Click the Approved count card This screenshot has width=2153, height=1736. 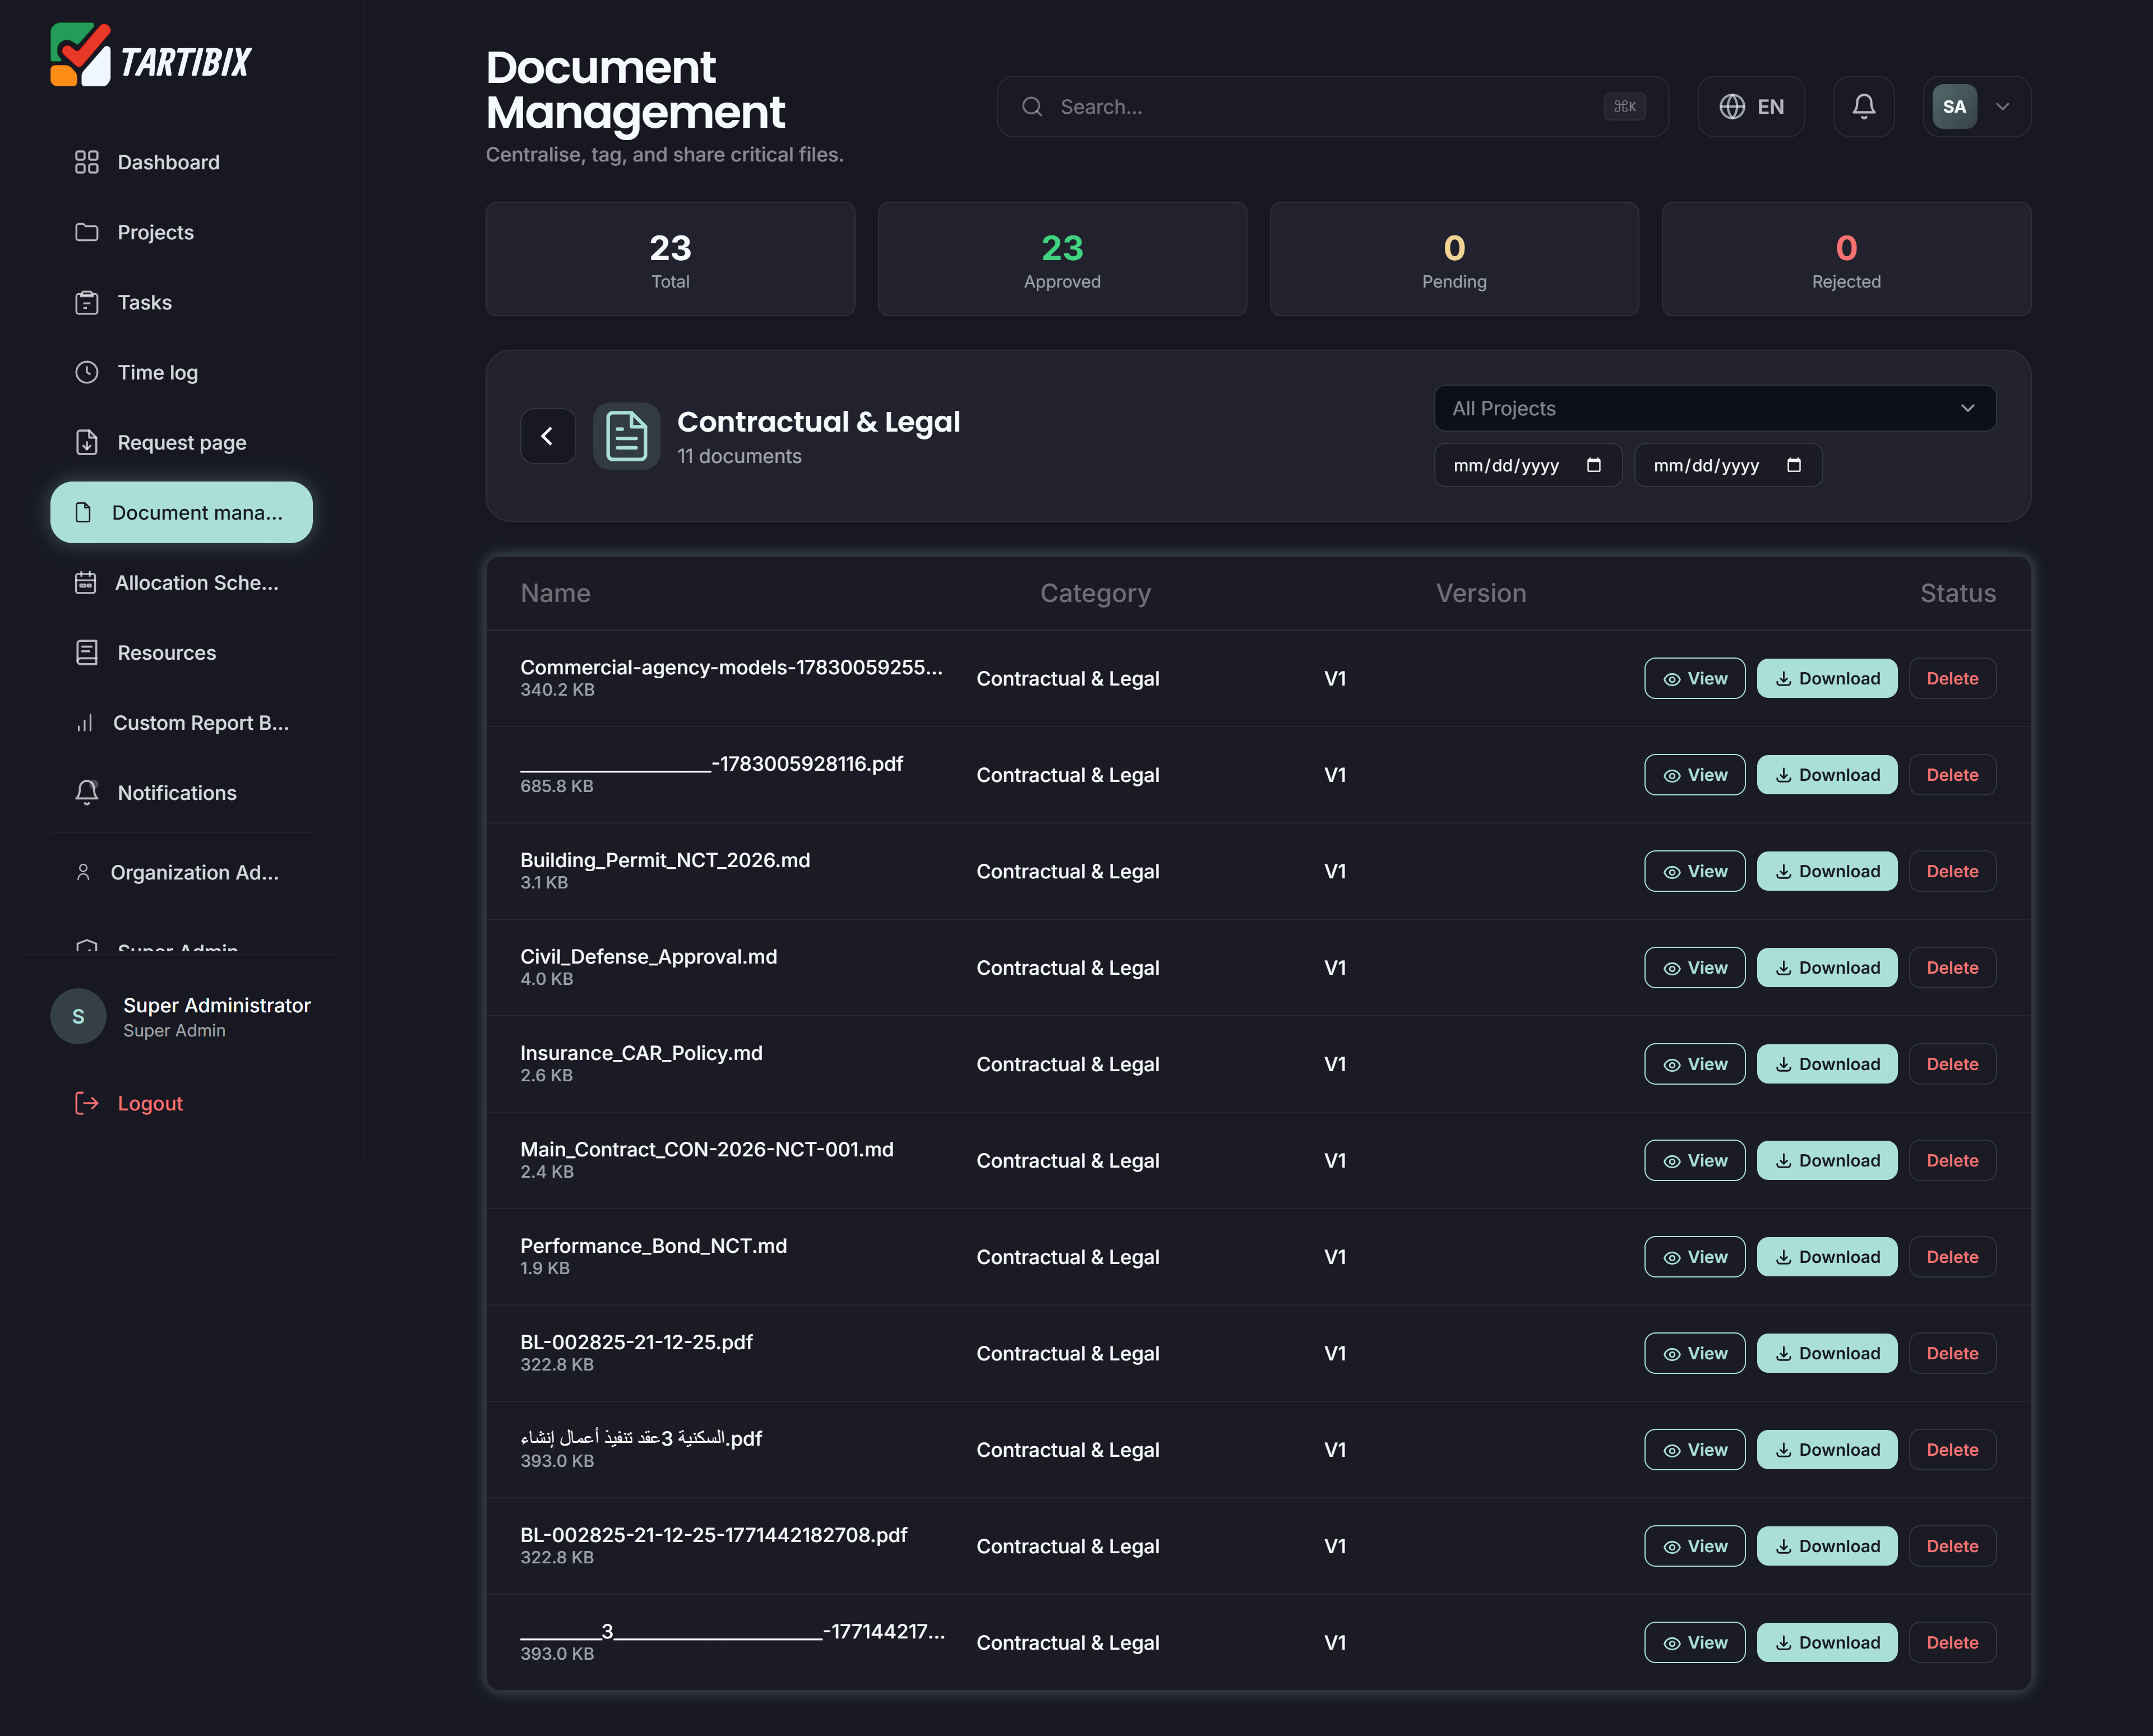(1062, 259)
